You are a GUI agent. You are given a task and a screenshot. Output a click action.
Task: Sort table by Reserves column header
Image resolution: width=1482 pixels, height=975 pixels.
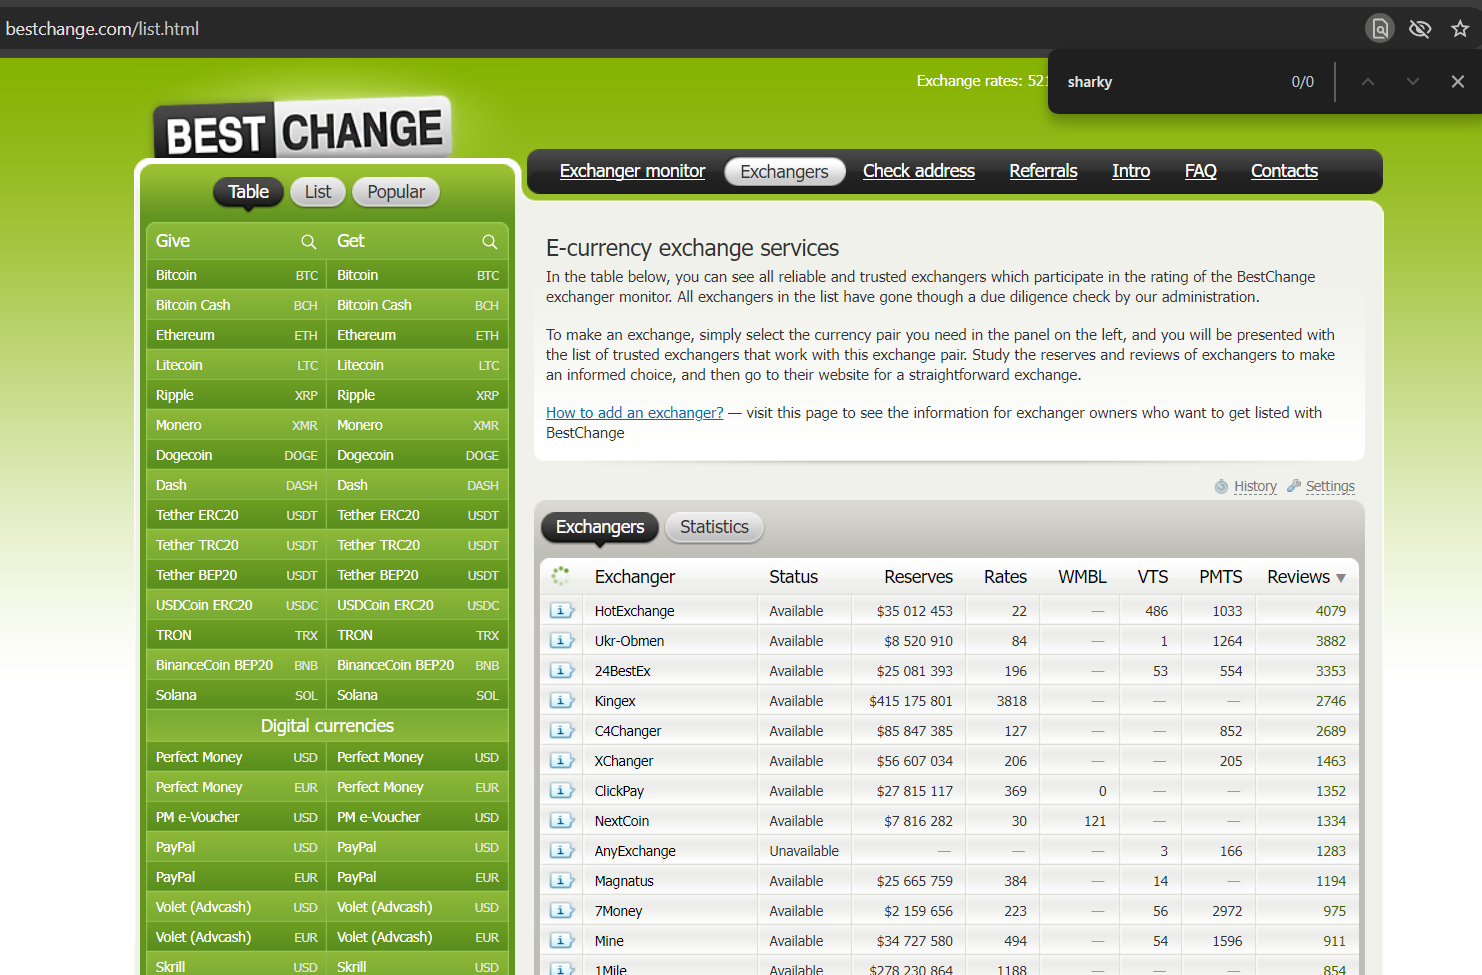point(918,577)
